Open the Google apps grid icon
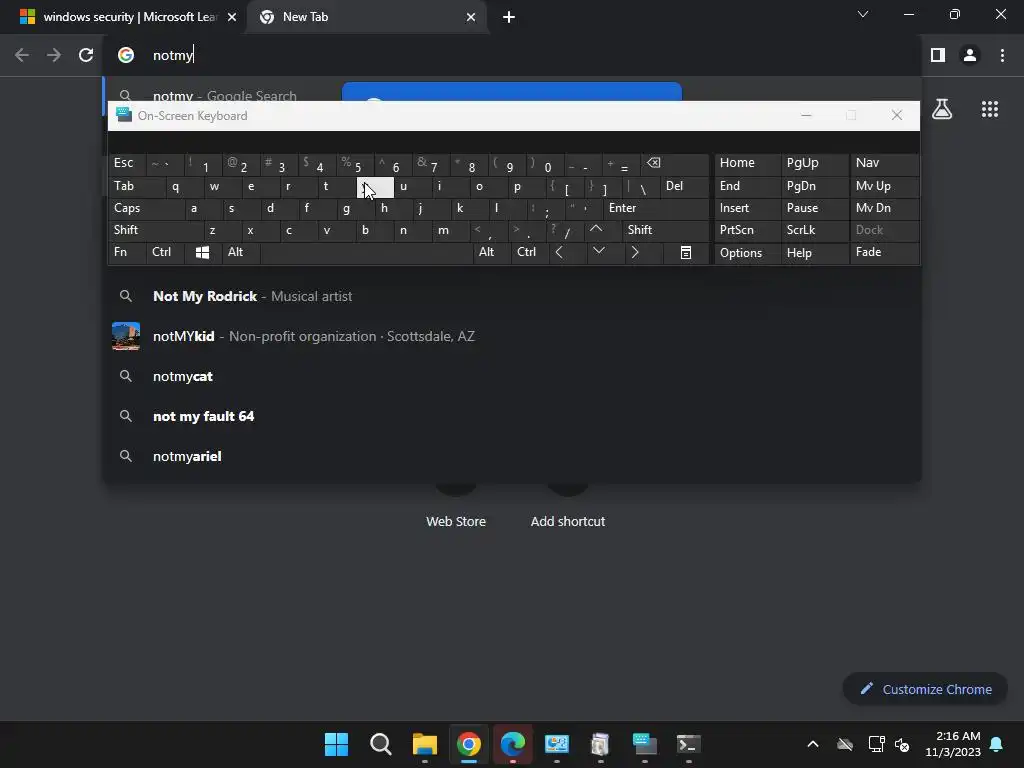Viewport: 1024px width, 768px height. coord(990,109)
